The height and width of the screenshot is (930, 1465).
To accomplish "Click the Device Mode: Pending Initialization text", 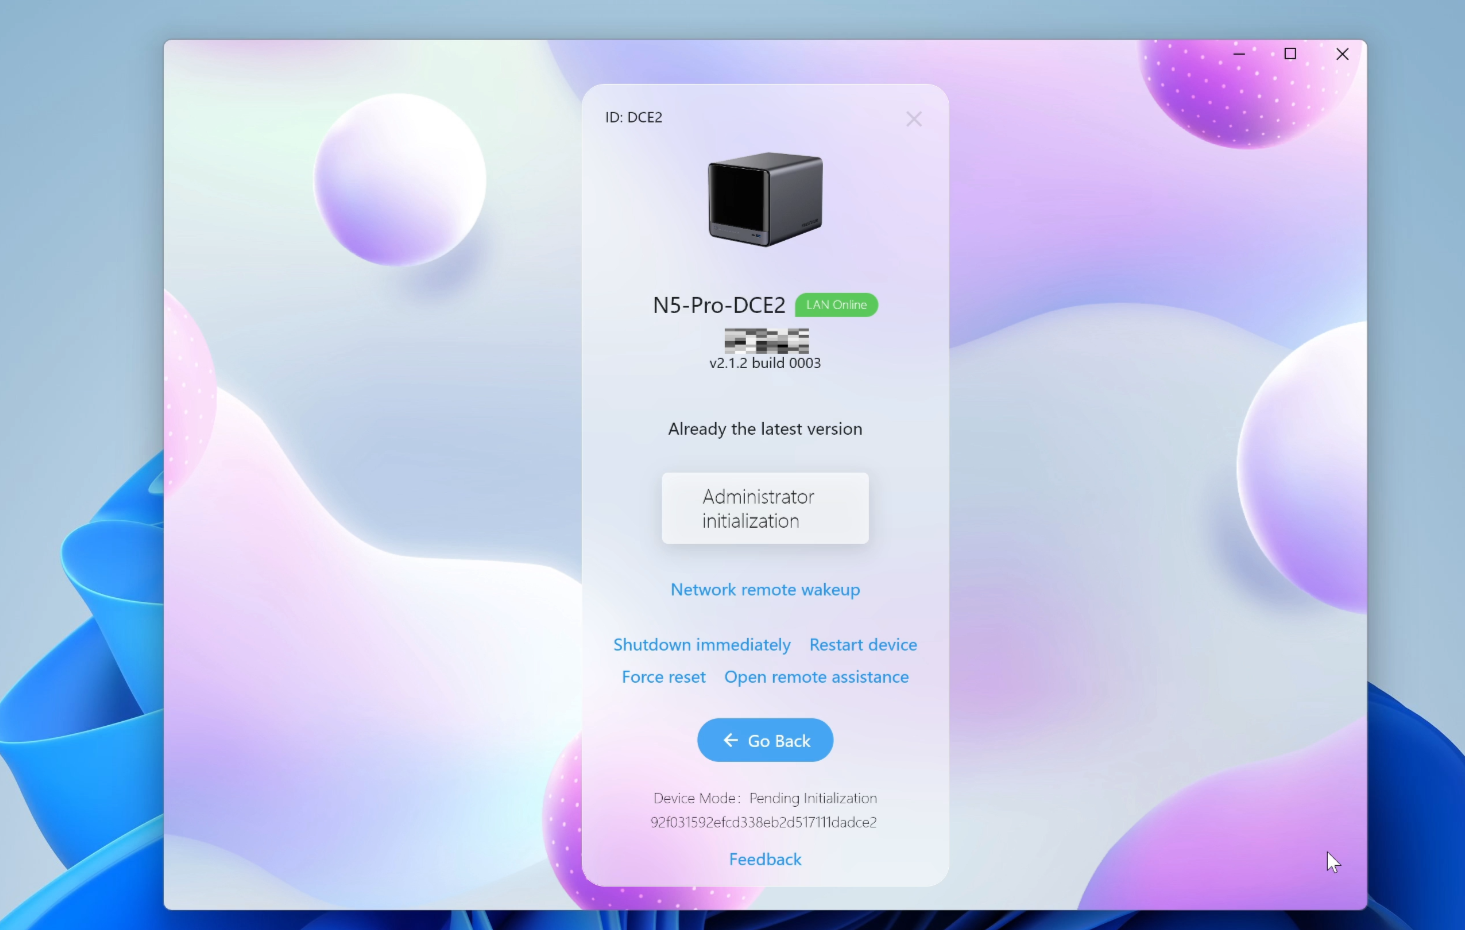I will [x=765, y=798].
